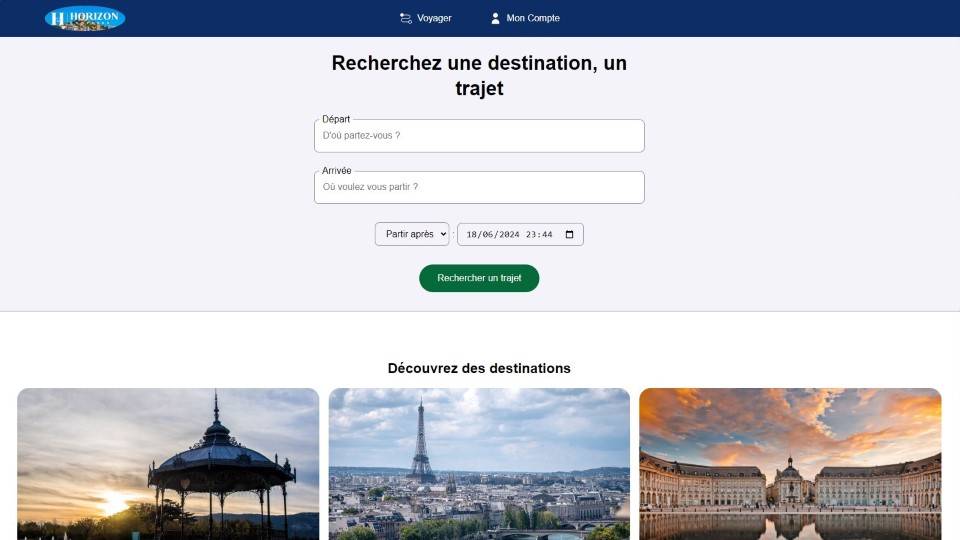960x540 pixels.
Task: Click the route icon beside Voyager
Action: pos(405,18)
